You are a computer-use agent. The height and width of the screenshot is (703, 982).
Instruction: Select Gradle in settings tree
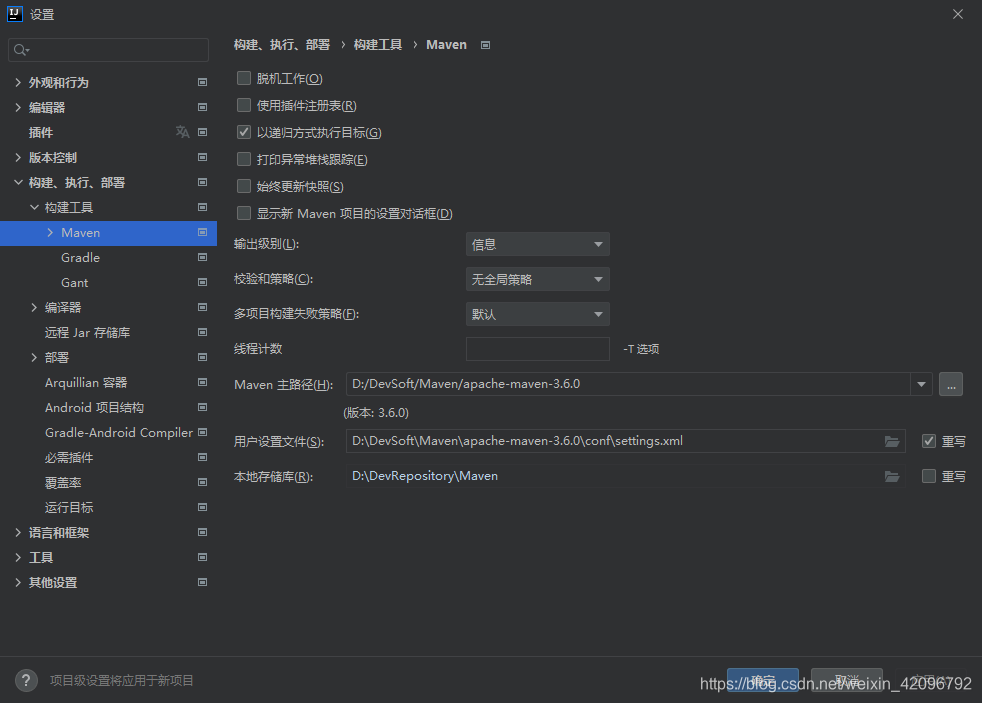pos(80,257)
